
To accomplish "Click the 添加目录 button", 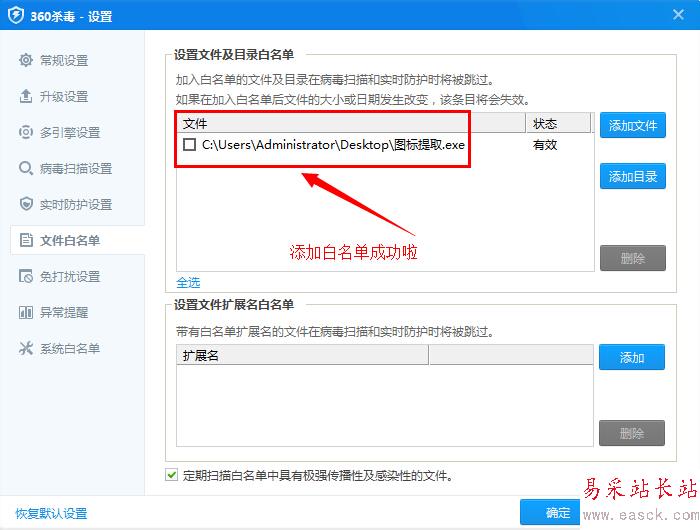I will tap(633, 176).
